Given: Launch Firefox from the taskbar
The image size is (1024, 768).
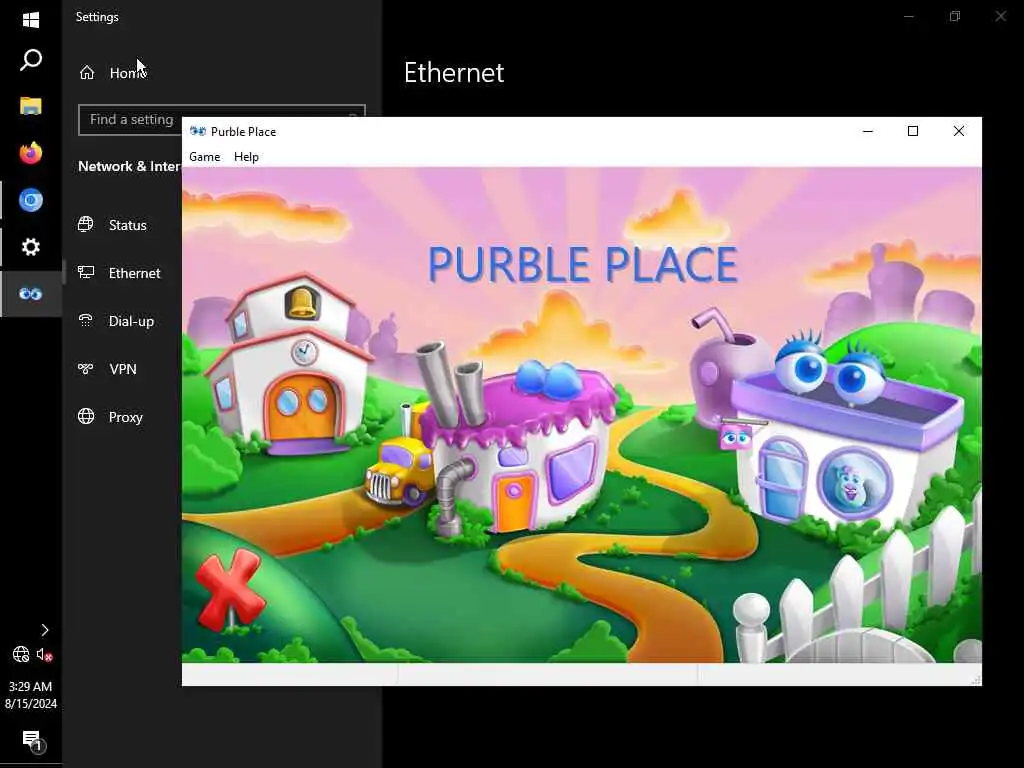Looking at the screenshot, I should 31,153.
